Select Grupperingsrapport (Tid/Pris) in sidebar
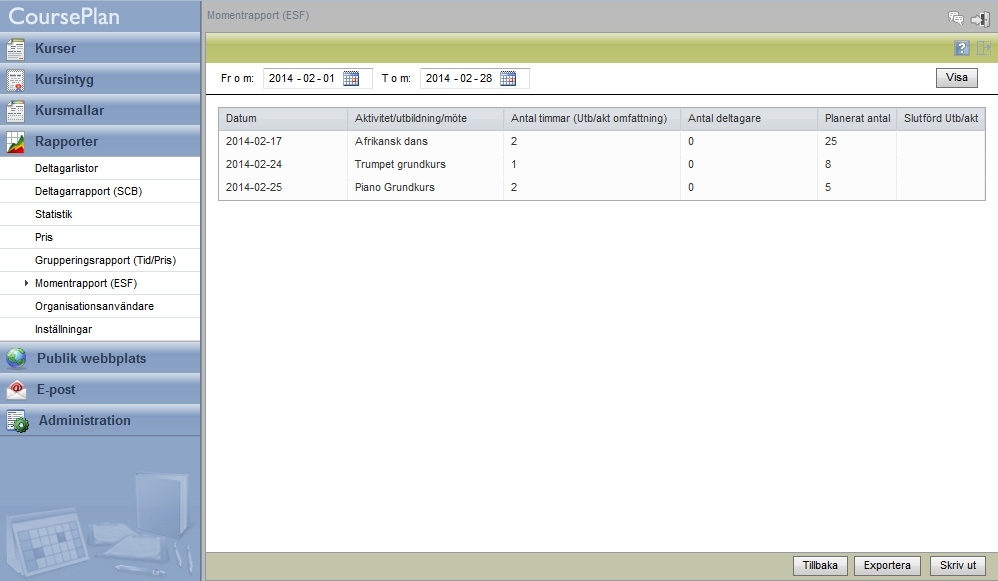 pos(105,260)
